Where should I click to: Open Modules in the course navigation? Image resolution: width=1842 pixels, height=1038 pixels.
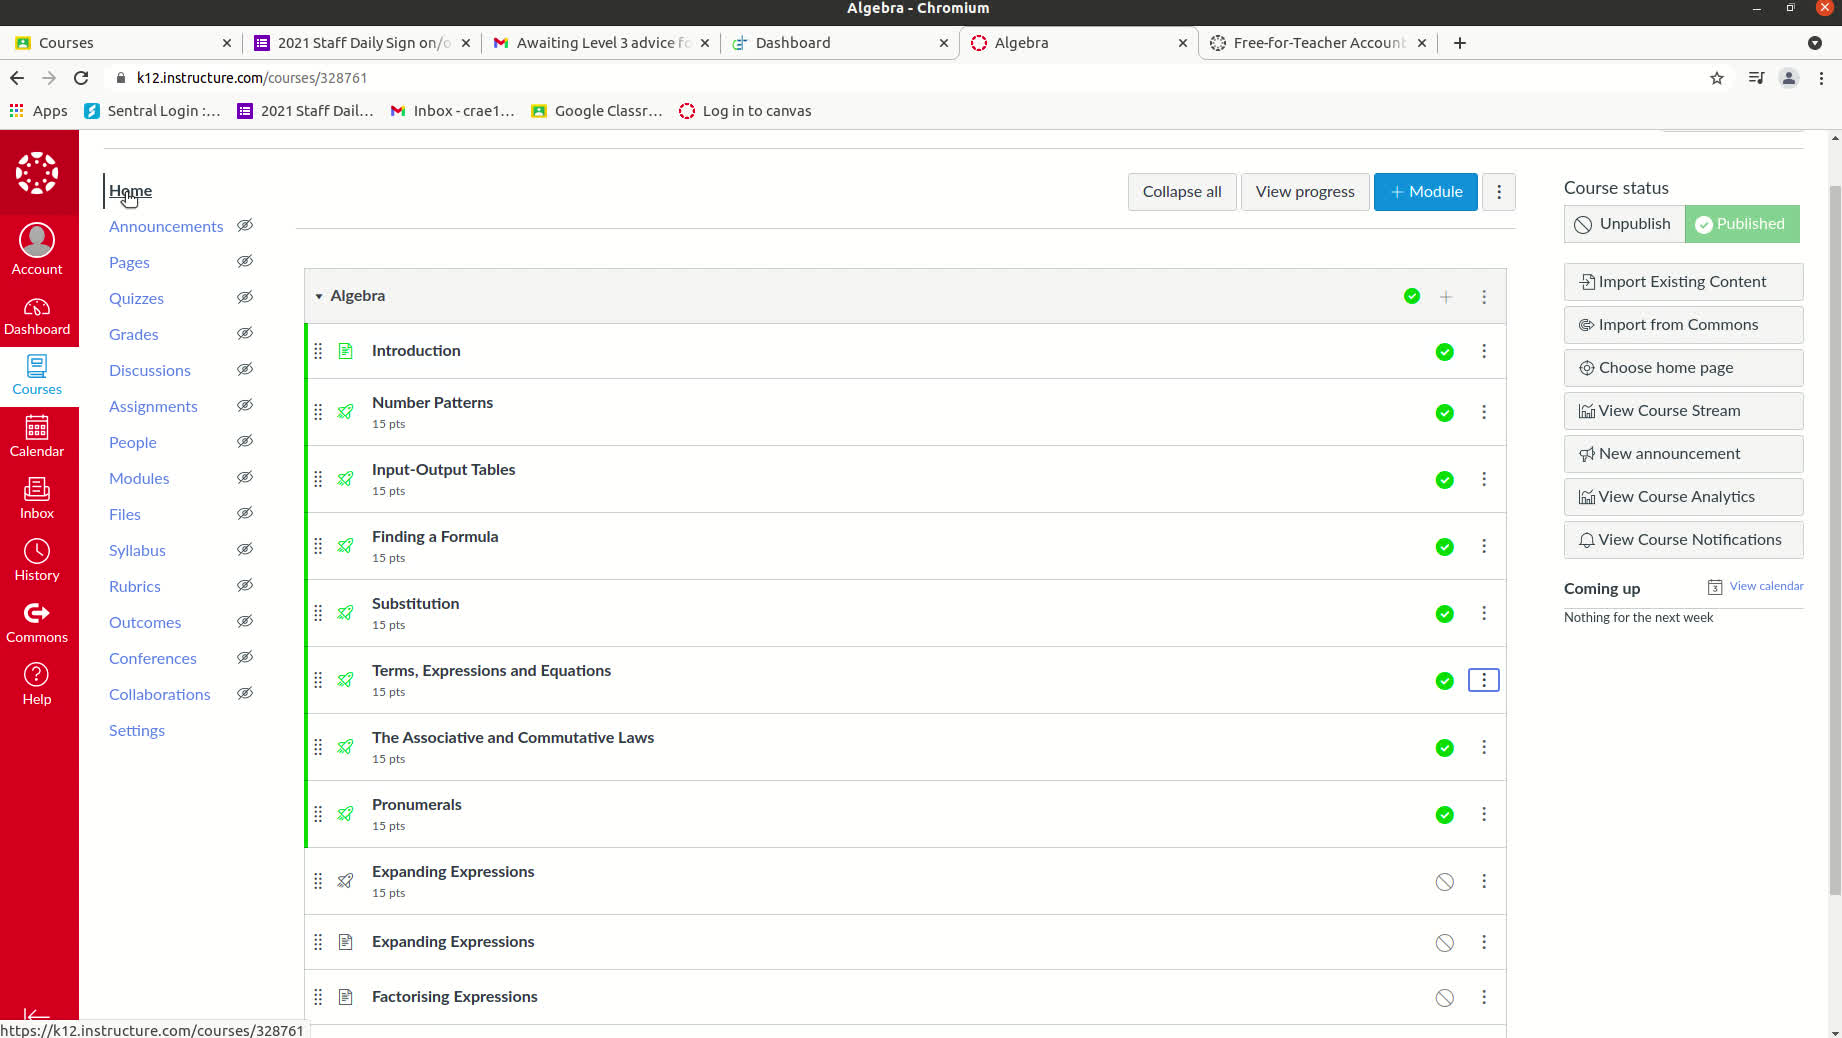139,478
